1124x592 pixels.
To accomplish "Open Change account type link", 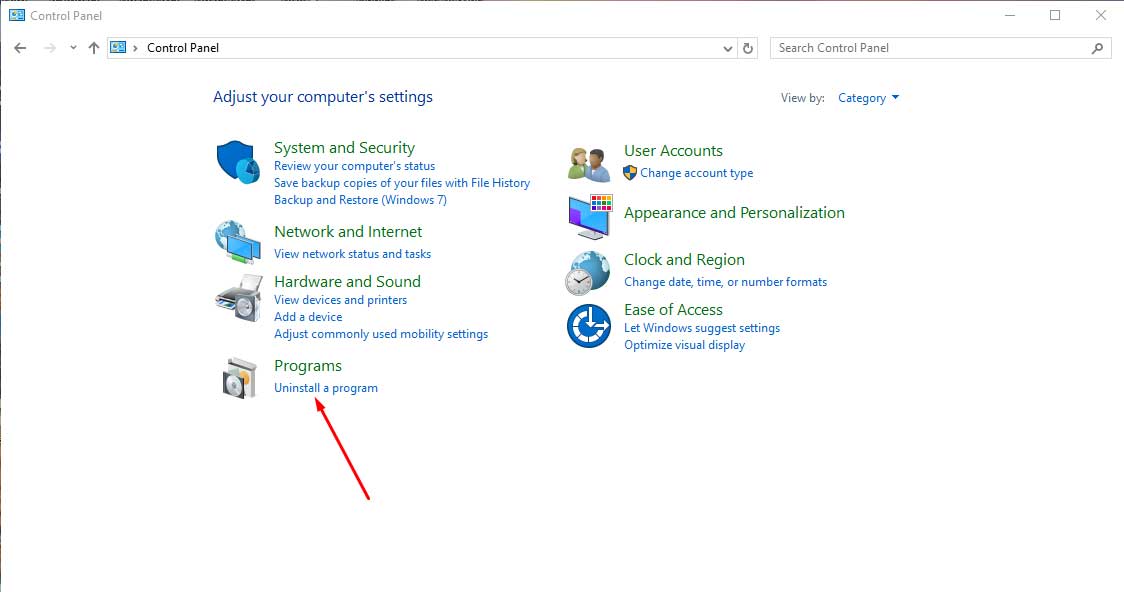I will pyautogui.click(x=696, y=173).
